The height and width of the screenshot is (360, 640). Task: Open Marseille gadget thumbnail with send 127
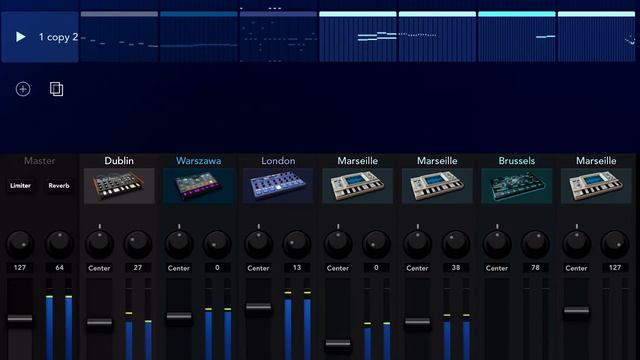click(596, 186)
